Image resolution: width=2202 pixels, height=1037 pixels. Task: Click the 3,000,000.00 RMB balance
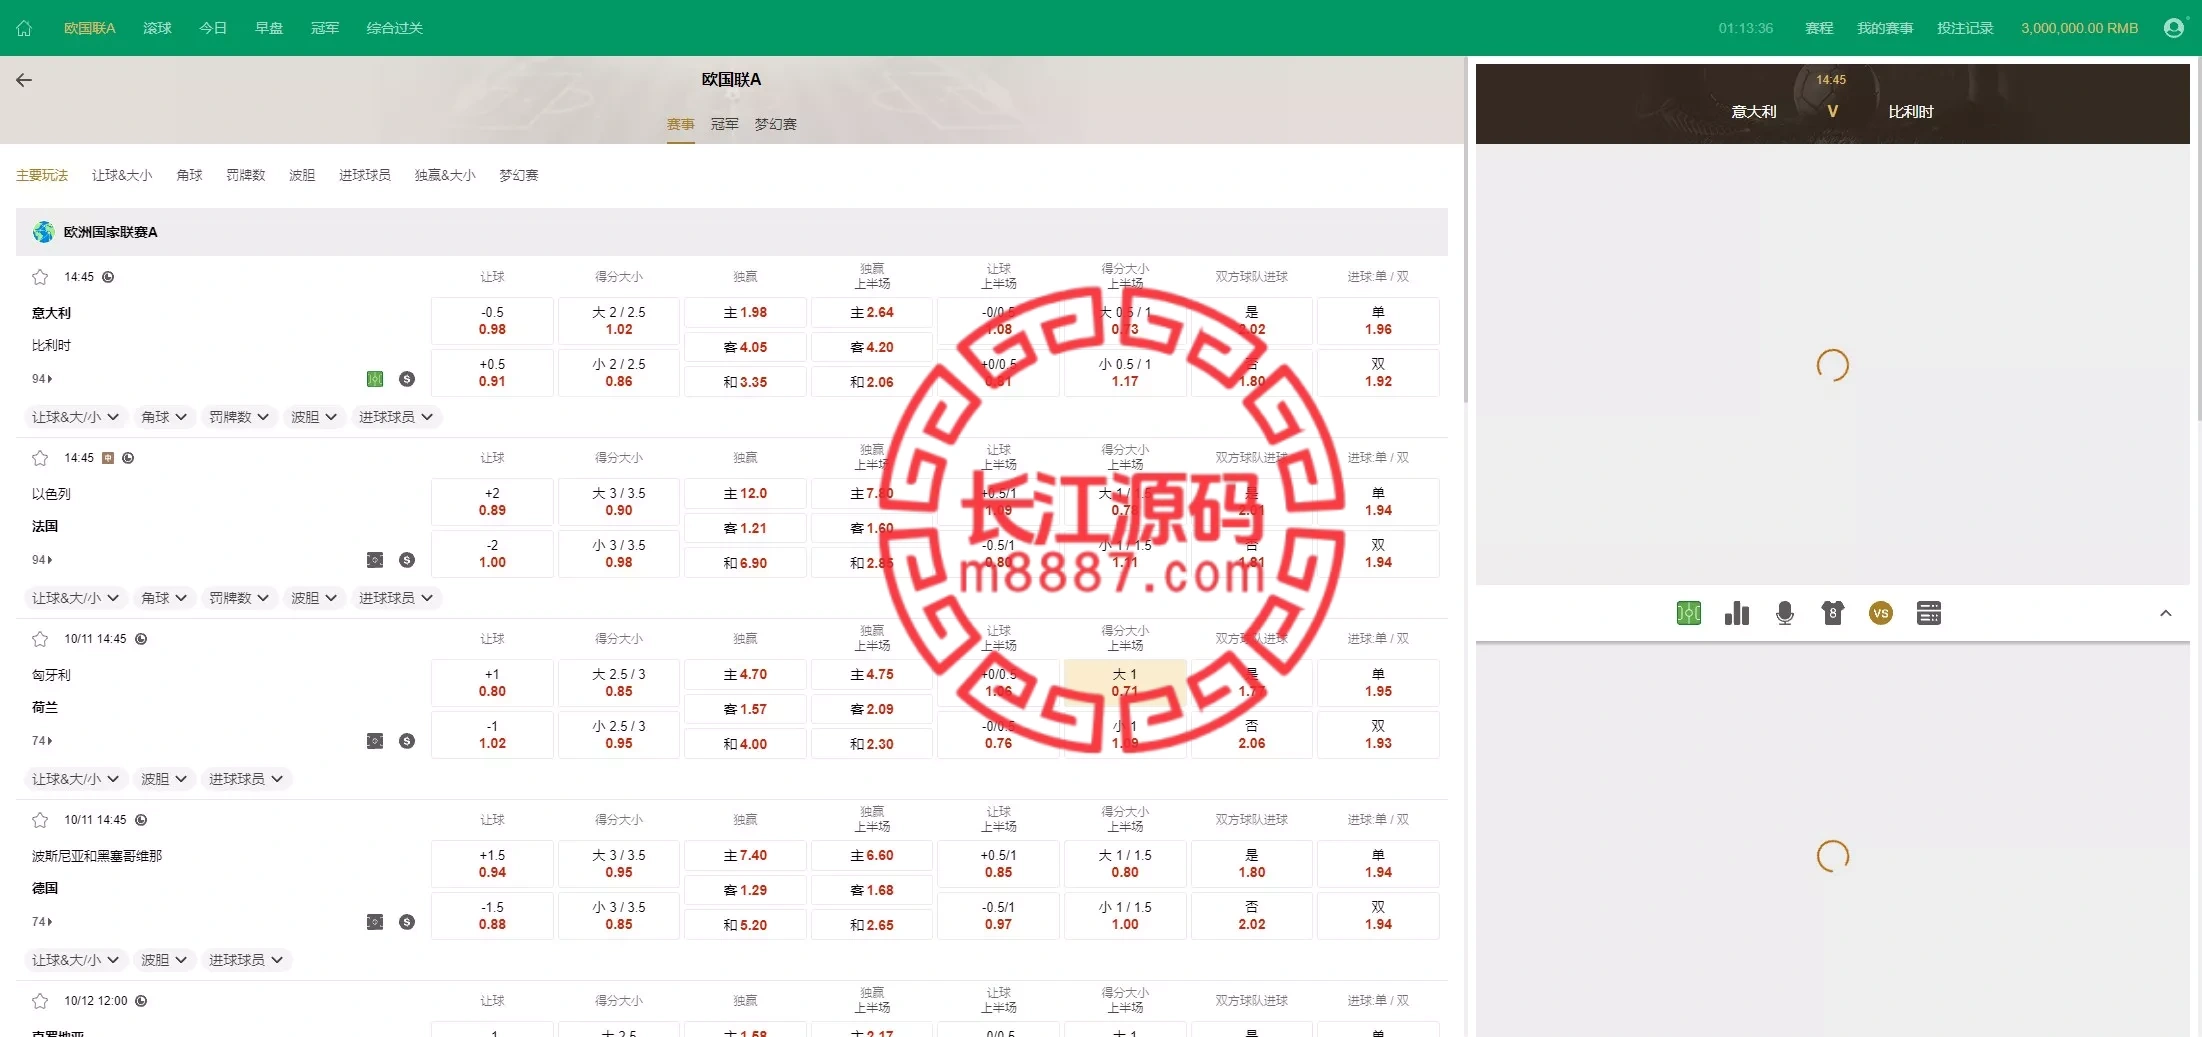point(2079,28)
